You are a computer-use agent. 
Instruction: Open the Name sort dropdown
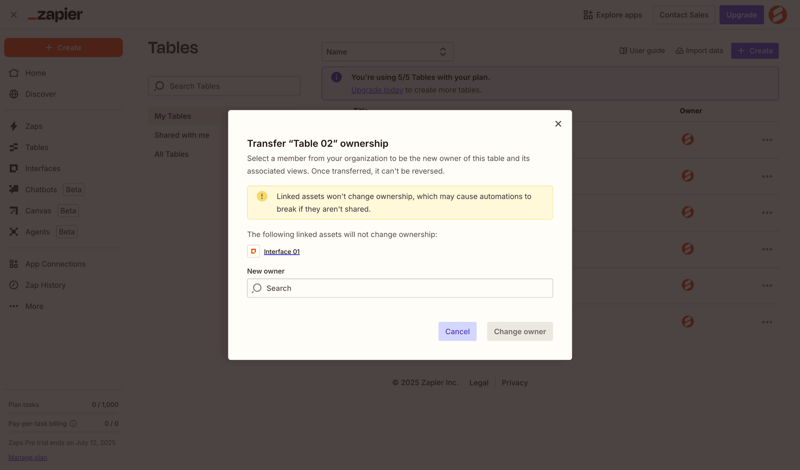click(x=387, y=52)
